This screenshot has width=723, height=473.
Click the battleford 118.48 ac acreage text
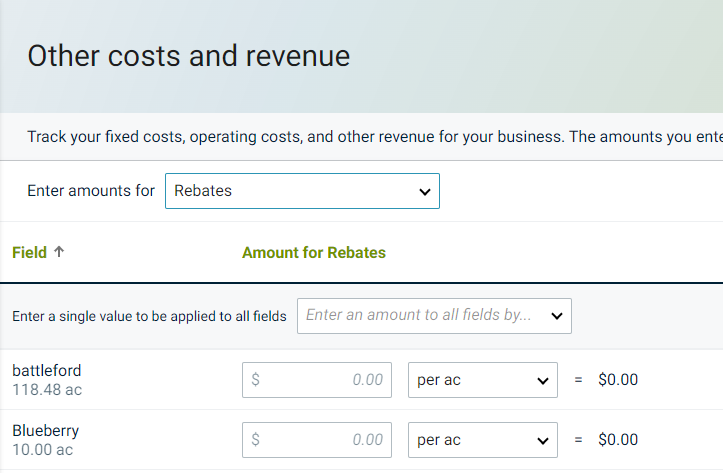(47, 390)
